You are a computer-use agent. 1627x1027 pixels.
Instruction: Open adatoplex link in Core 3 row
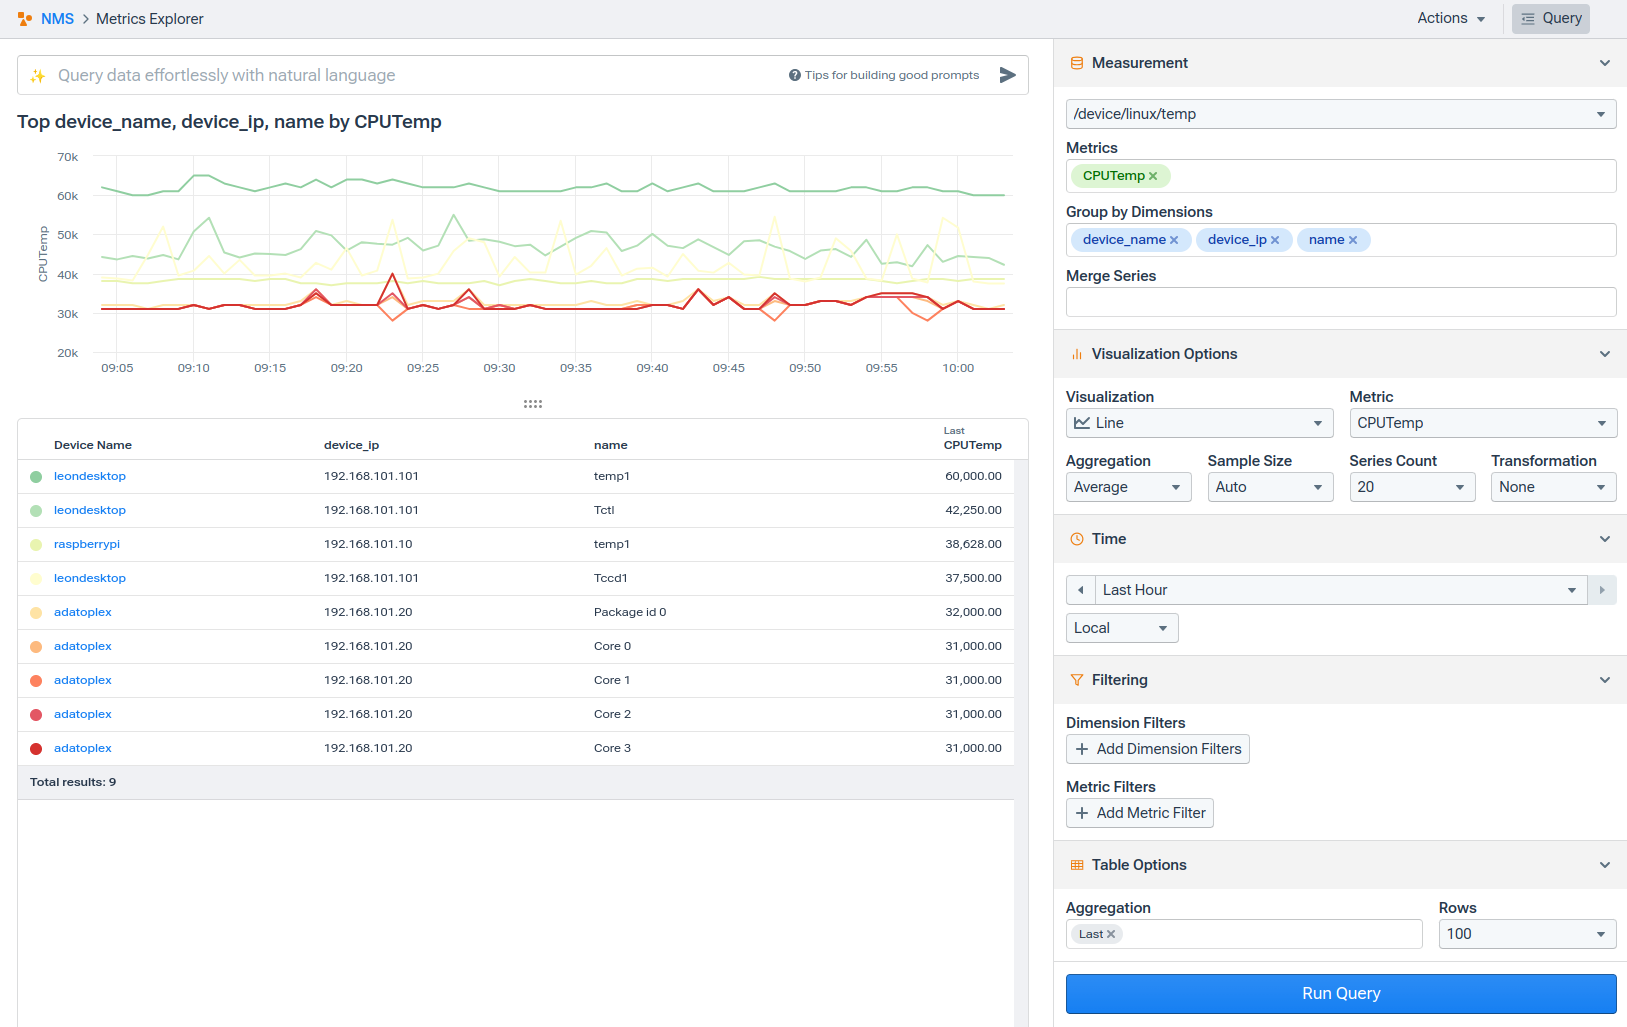[83, 748]
